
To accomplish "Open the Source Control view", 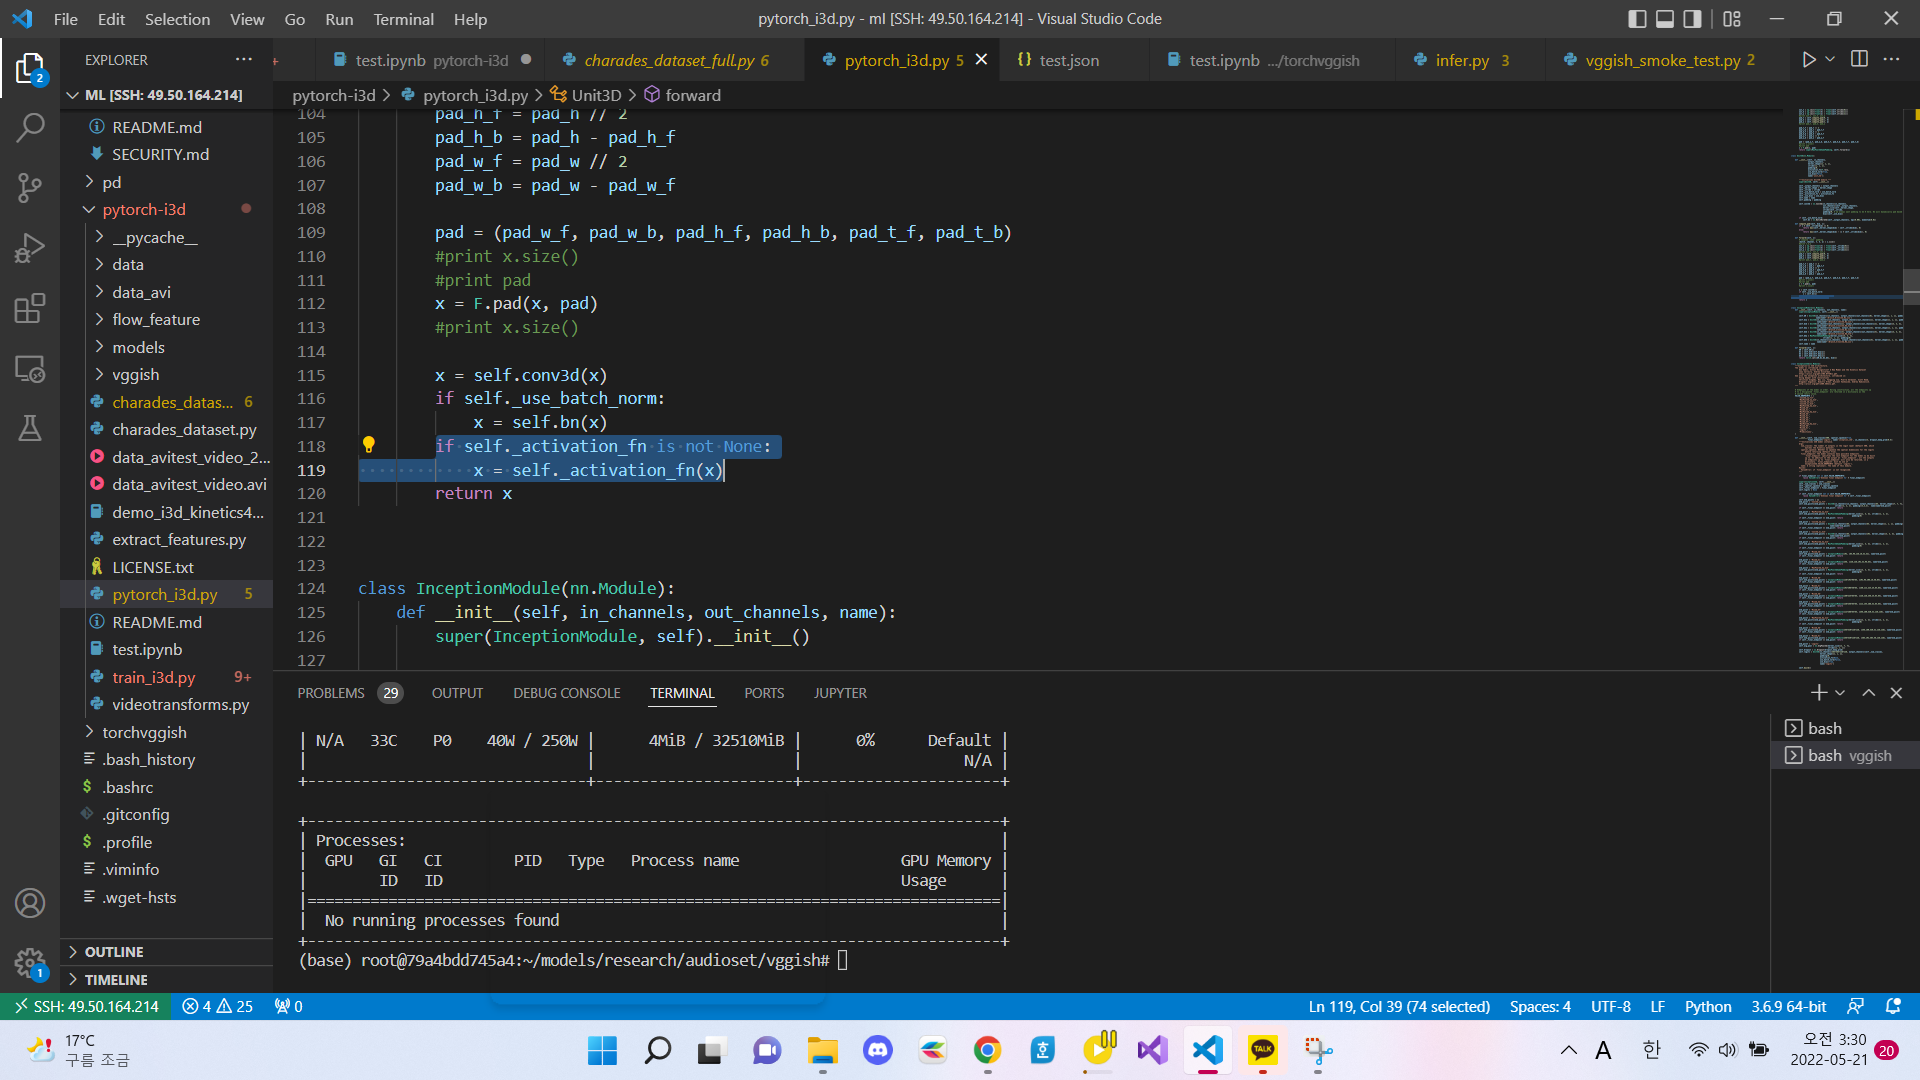I will pyautogui.click(x=30, y=188).
